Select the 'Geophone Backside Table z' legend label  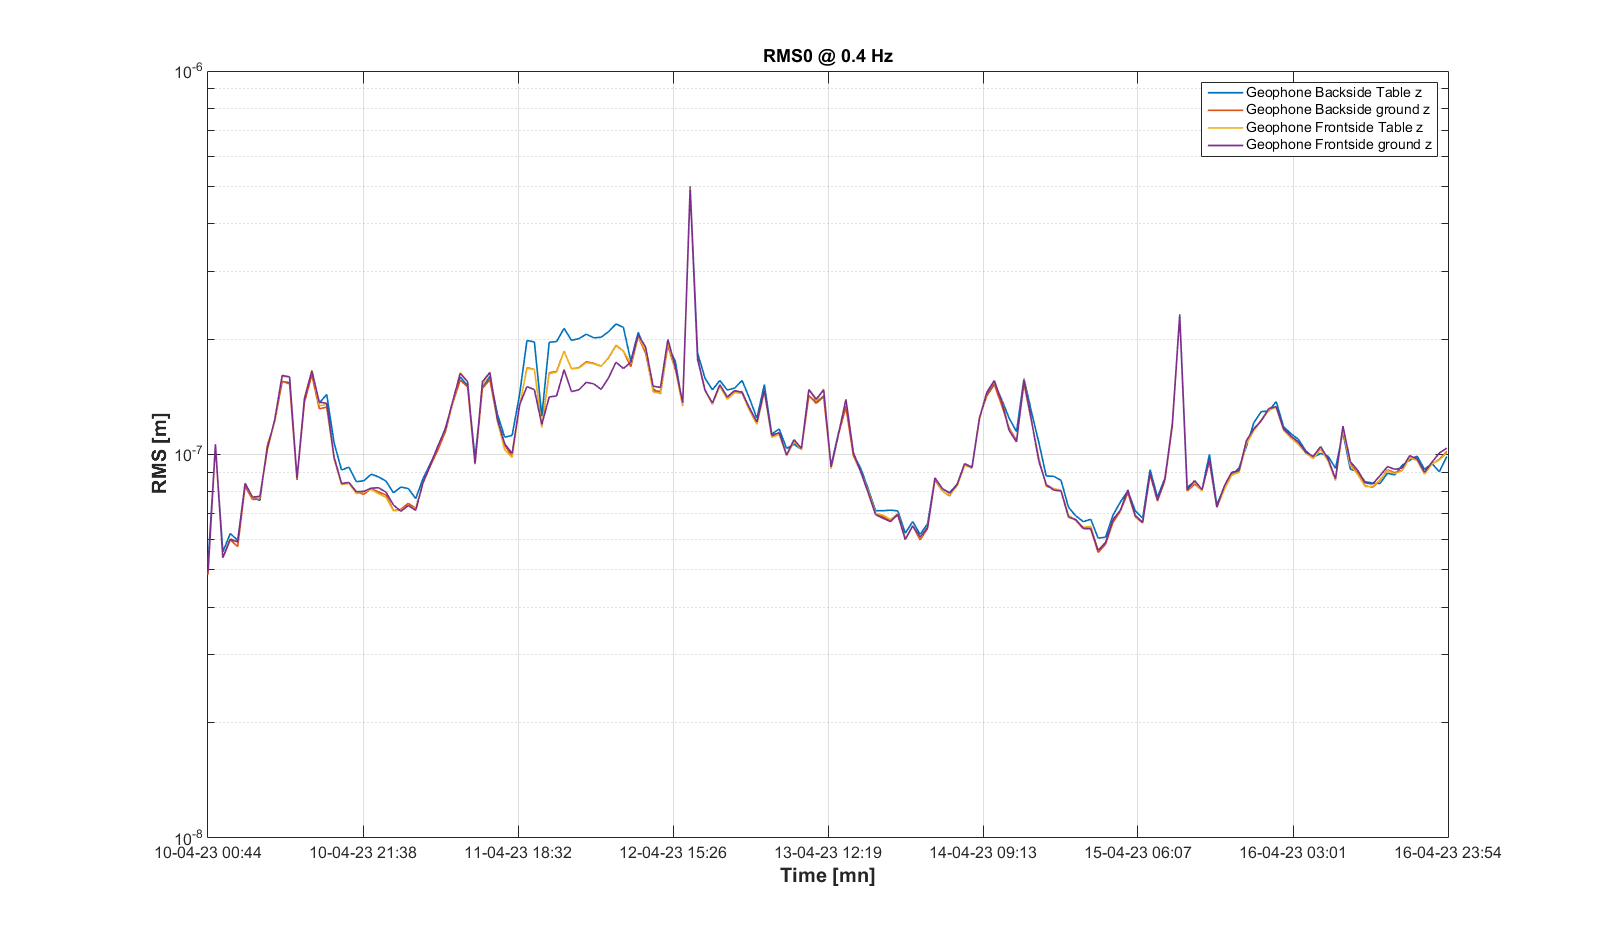coord(1333,92)
